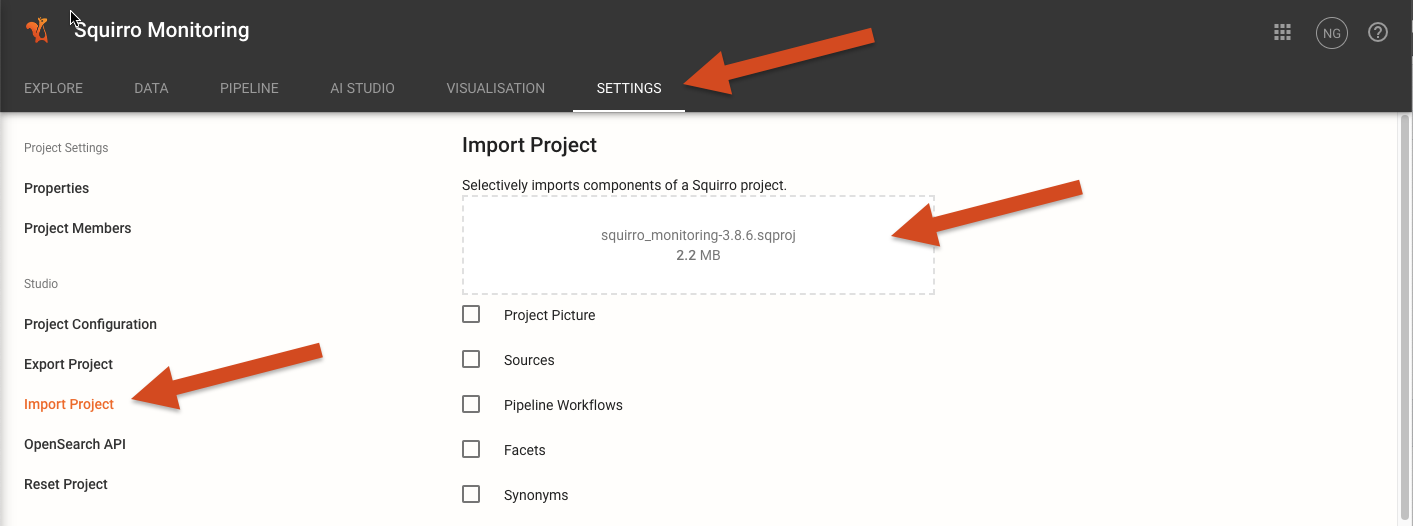Image resolution: width=1413 pixels, height=526 pixels.
Task: Click the squirro_monitoring-3.8.6.sqproj file drop zone
Action: click(x=698, y=245)
